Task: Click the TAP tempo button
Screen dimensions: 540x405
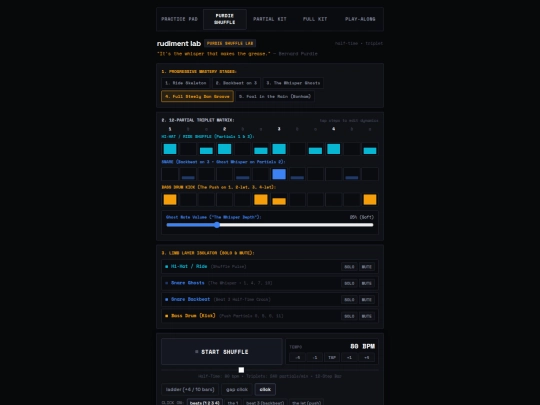Action: point(332,357)
